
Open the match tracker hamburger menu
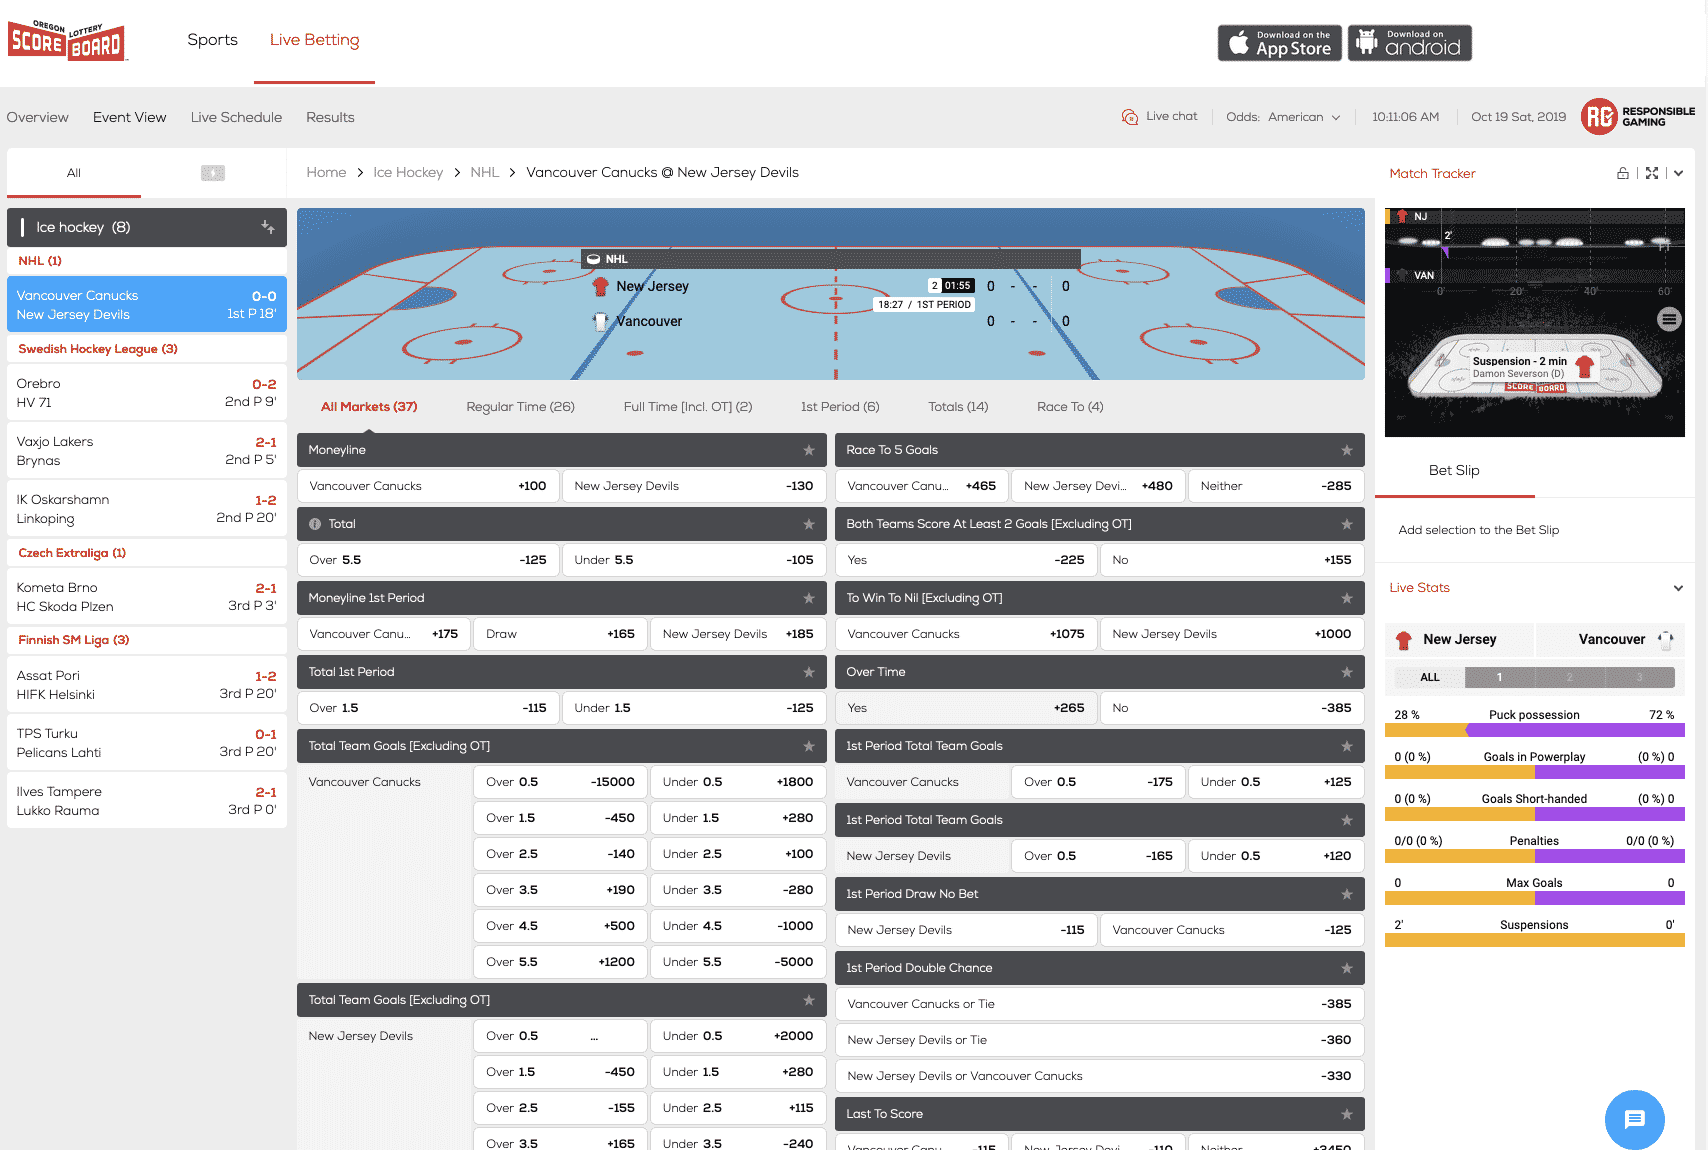click(1669, 320)
